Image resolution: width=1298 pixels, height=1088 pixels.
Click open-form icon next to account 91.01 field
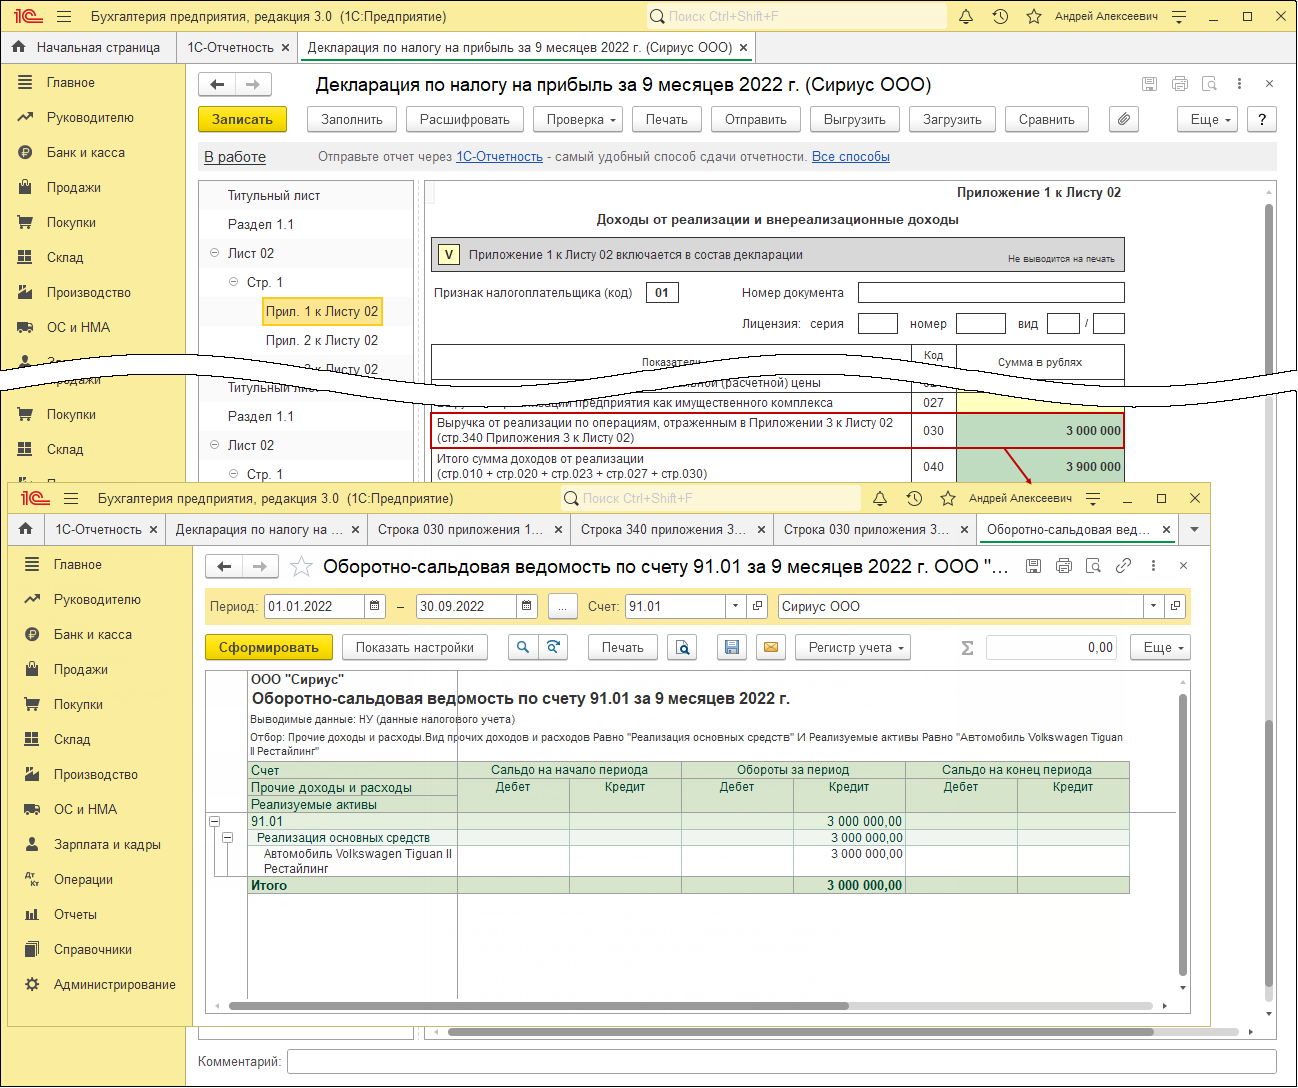758,606
